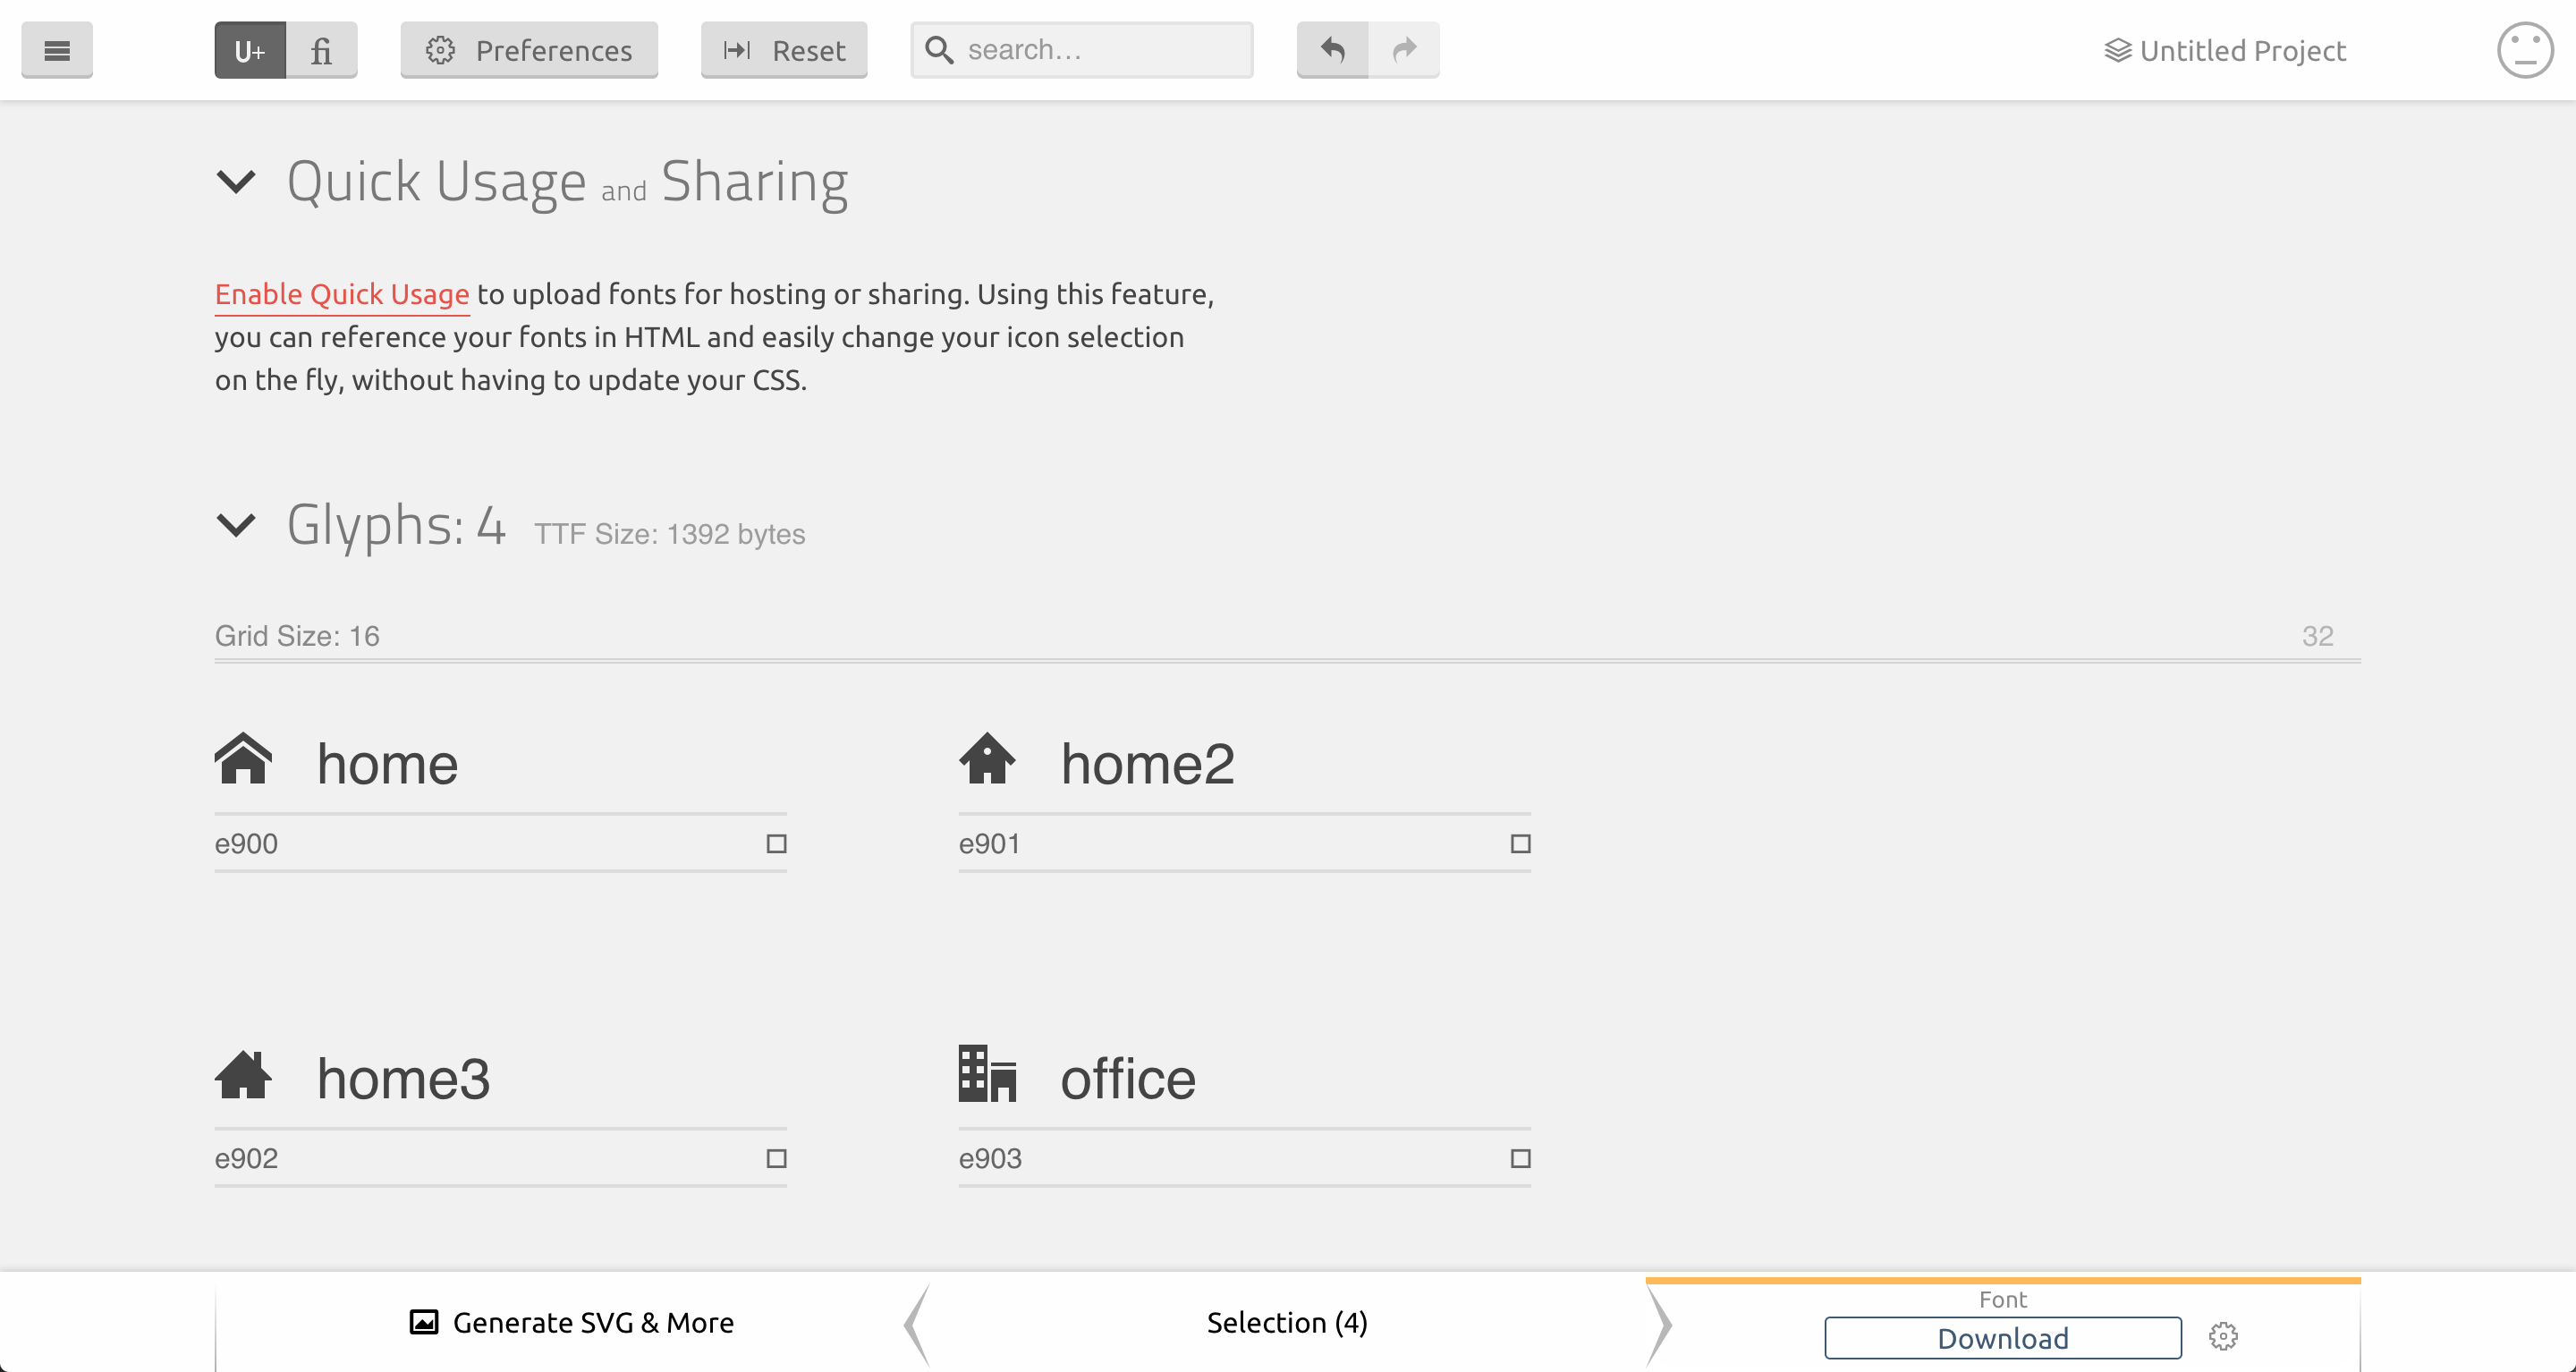Screen dimensions: 2576x1372
Task: Click the redo arrow icon
Action: point(1404,50)
